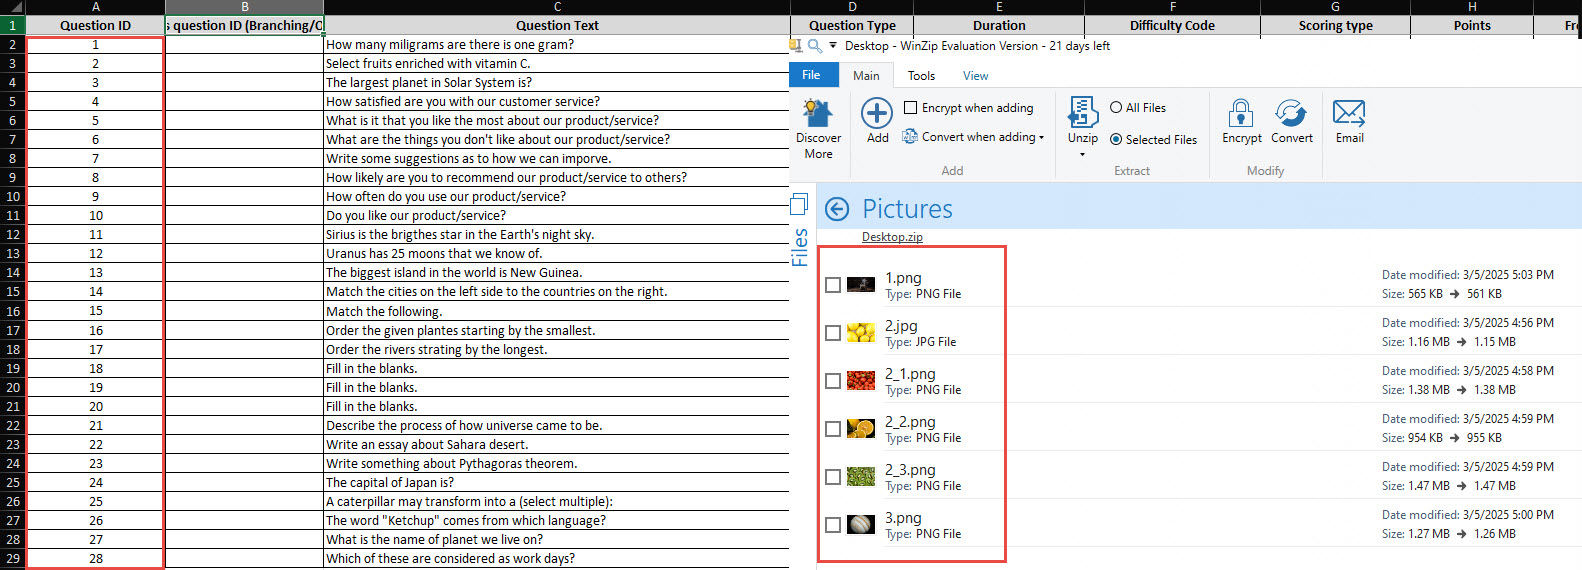The width and height of the screenshot is (1582, 570).
Task: Click the search magnifier in quick access toolbar
Action: 815,46
